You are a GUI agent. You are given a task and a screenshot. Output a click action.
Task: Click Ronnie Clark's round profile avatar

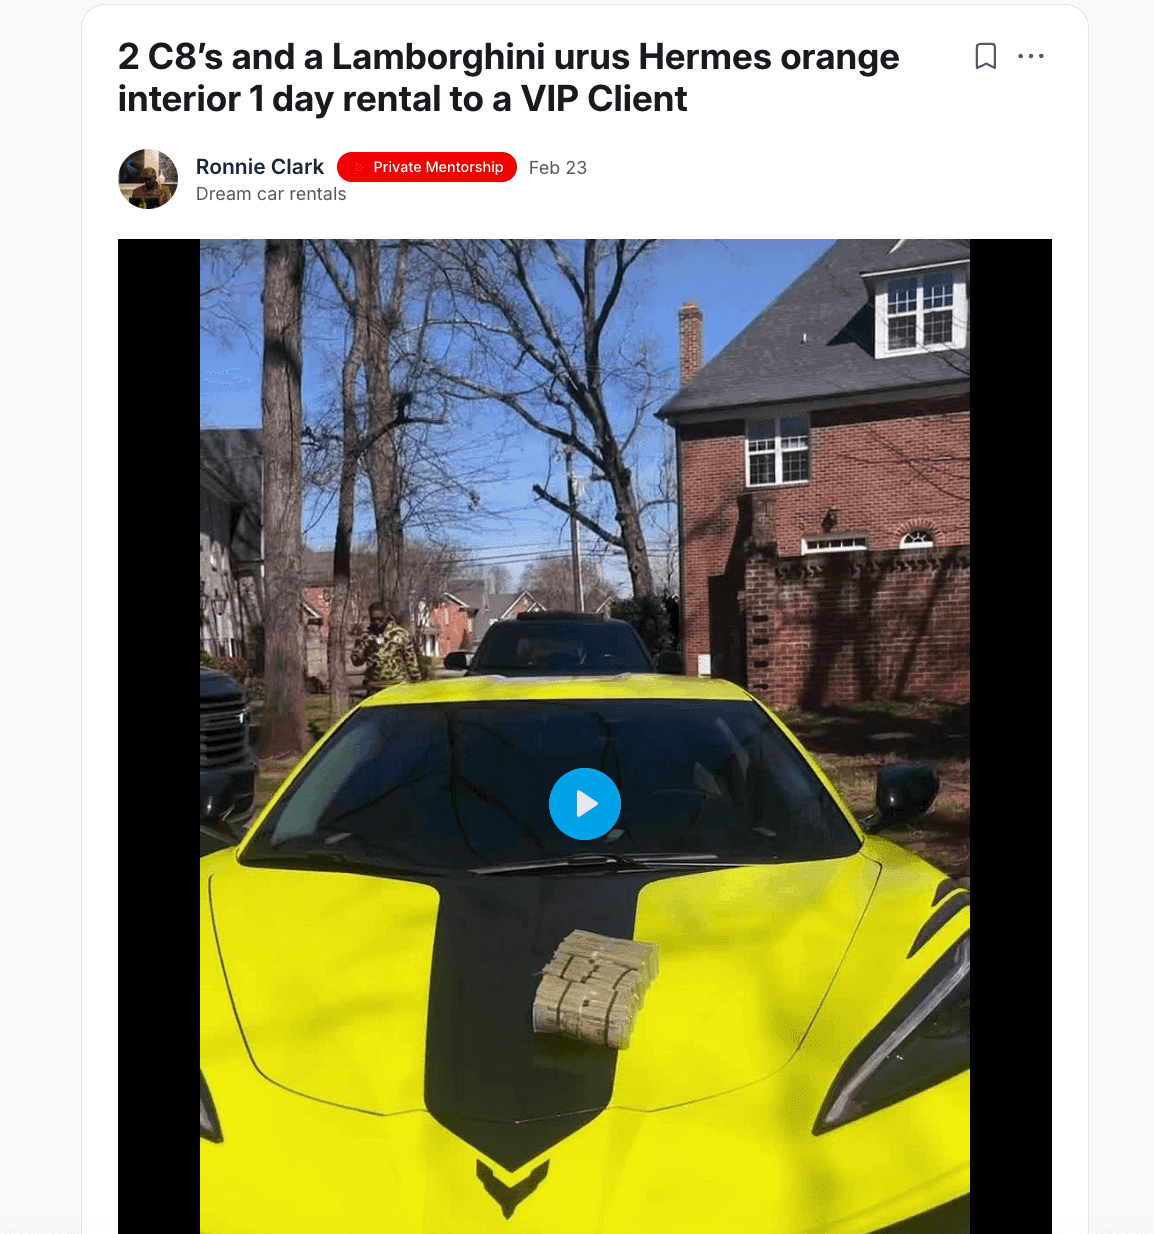148,179
